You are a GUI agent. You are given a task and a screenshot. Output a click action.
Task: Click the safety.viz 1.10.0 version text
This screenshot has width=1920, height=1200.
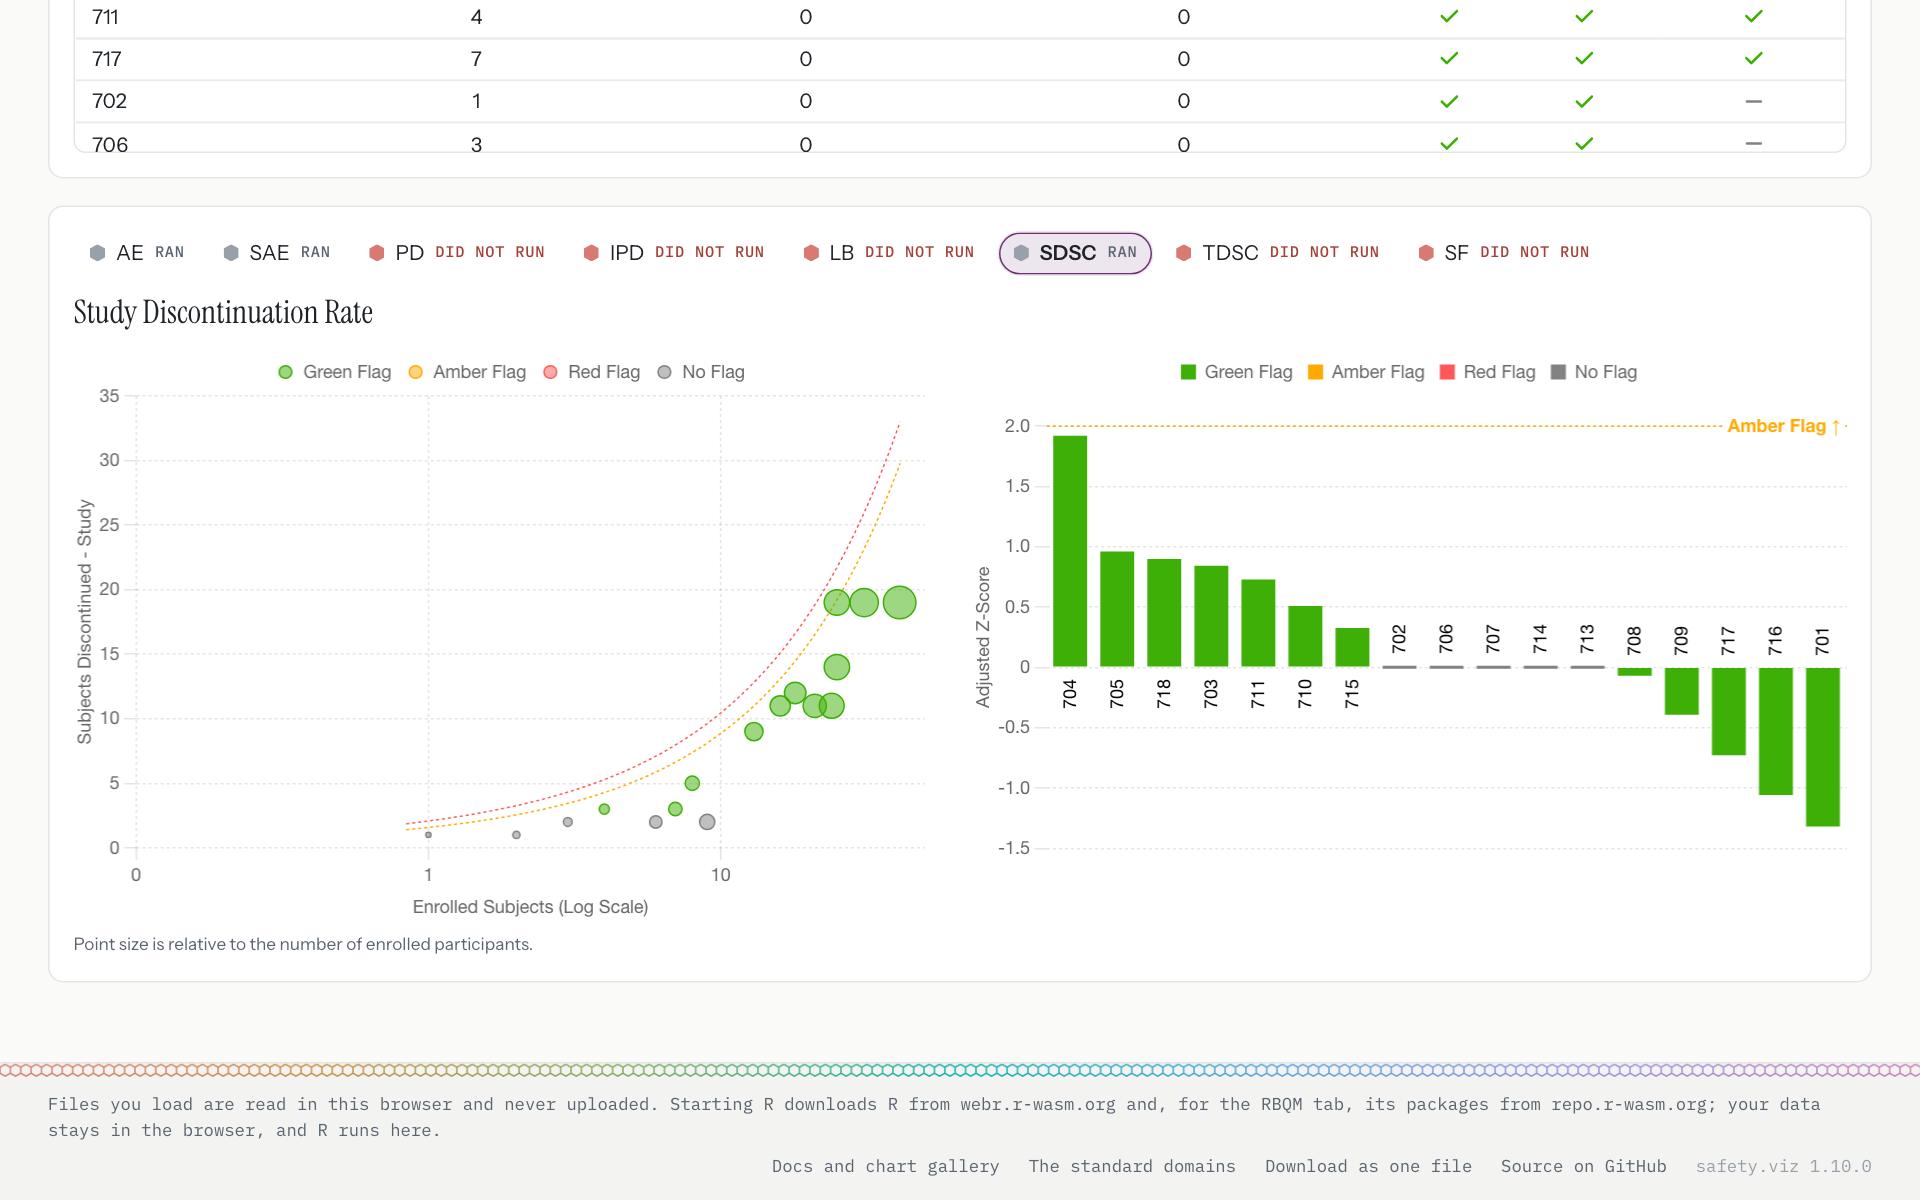1783,1166
